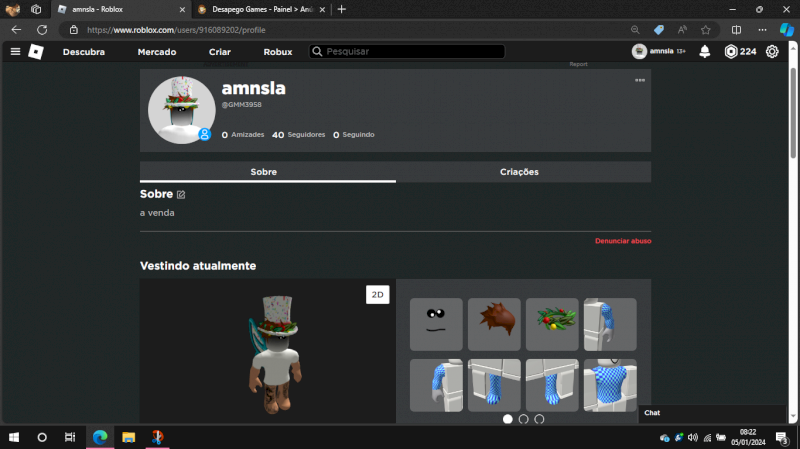The image size is (800, 449).
Task: Reload the page with refresh icon
Action: [x=42, y=30]
